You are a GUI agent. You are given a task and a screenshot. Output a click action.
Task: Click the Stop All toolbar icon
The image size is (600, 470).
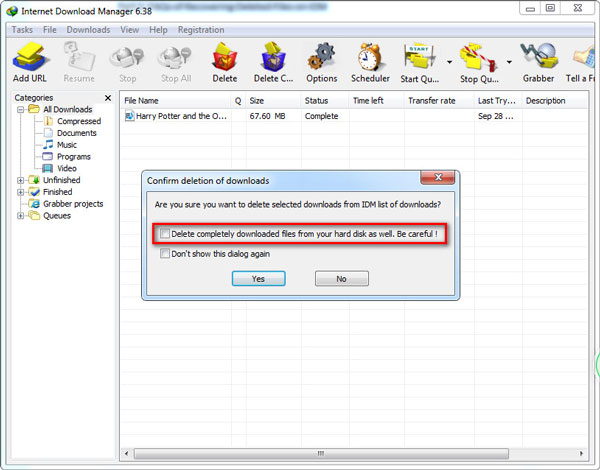pyautogui.click(x=176, y=57)
